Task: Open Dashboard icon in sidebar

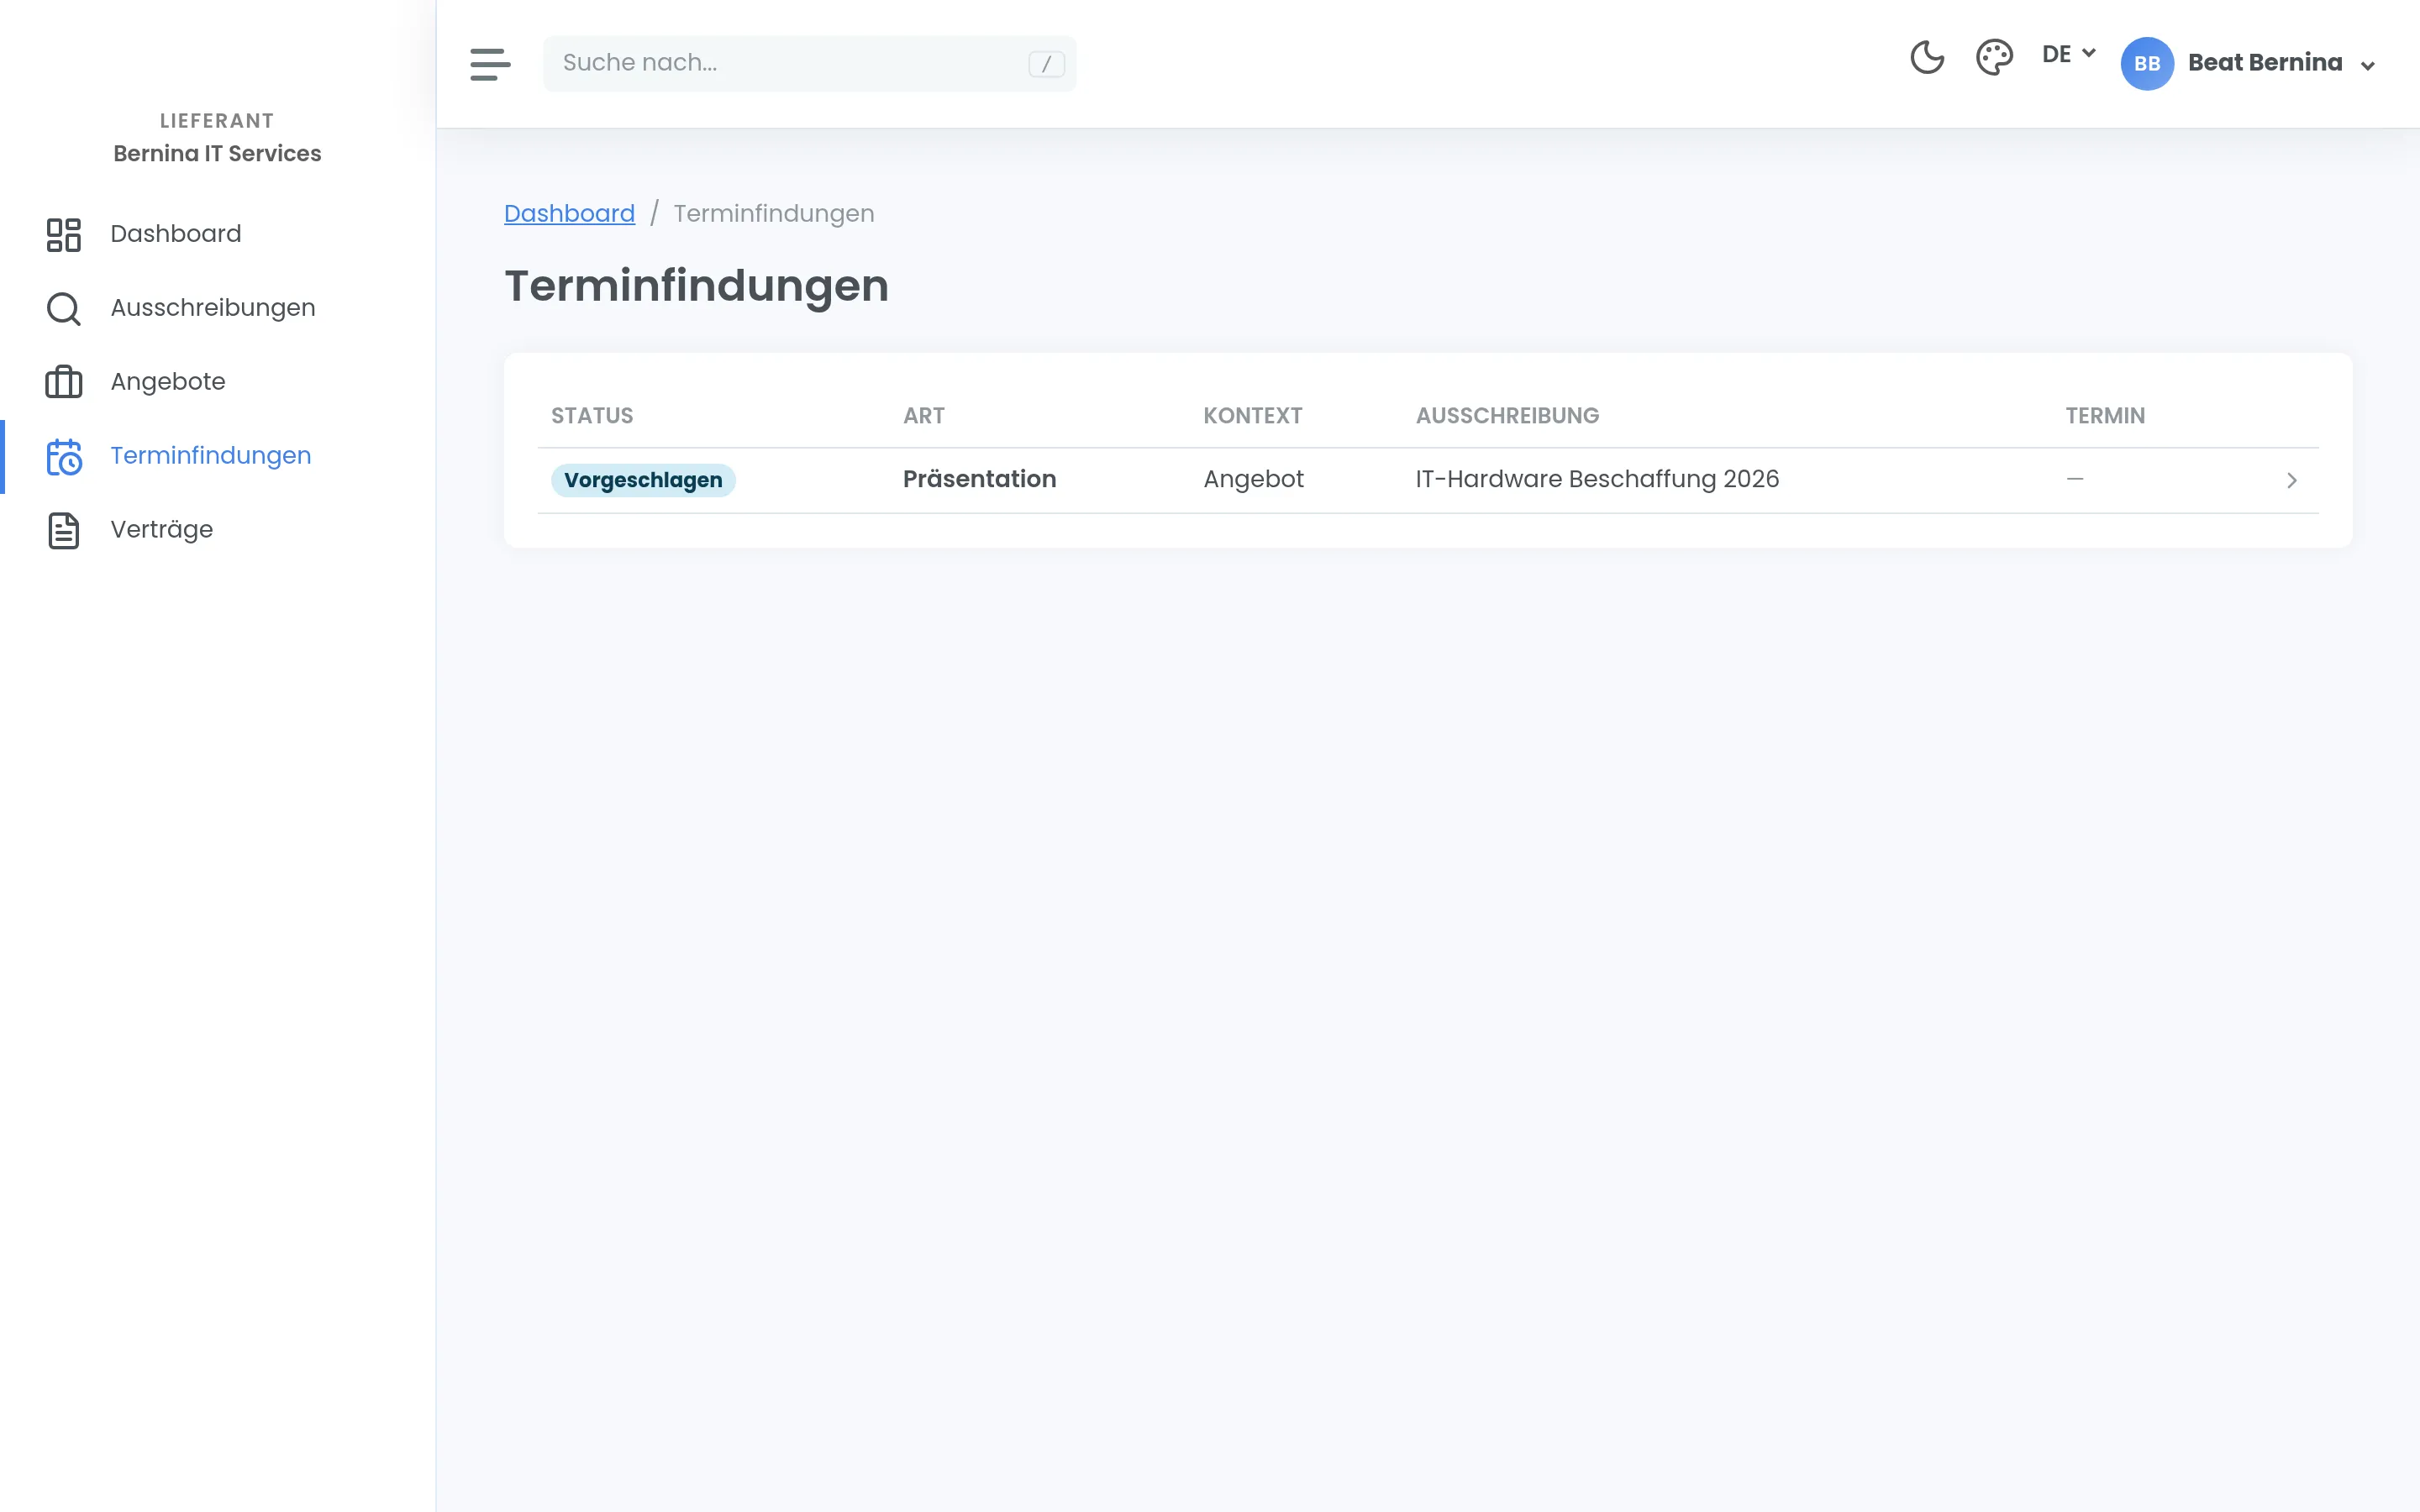Action: 64,235
